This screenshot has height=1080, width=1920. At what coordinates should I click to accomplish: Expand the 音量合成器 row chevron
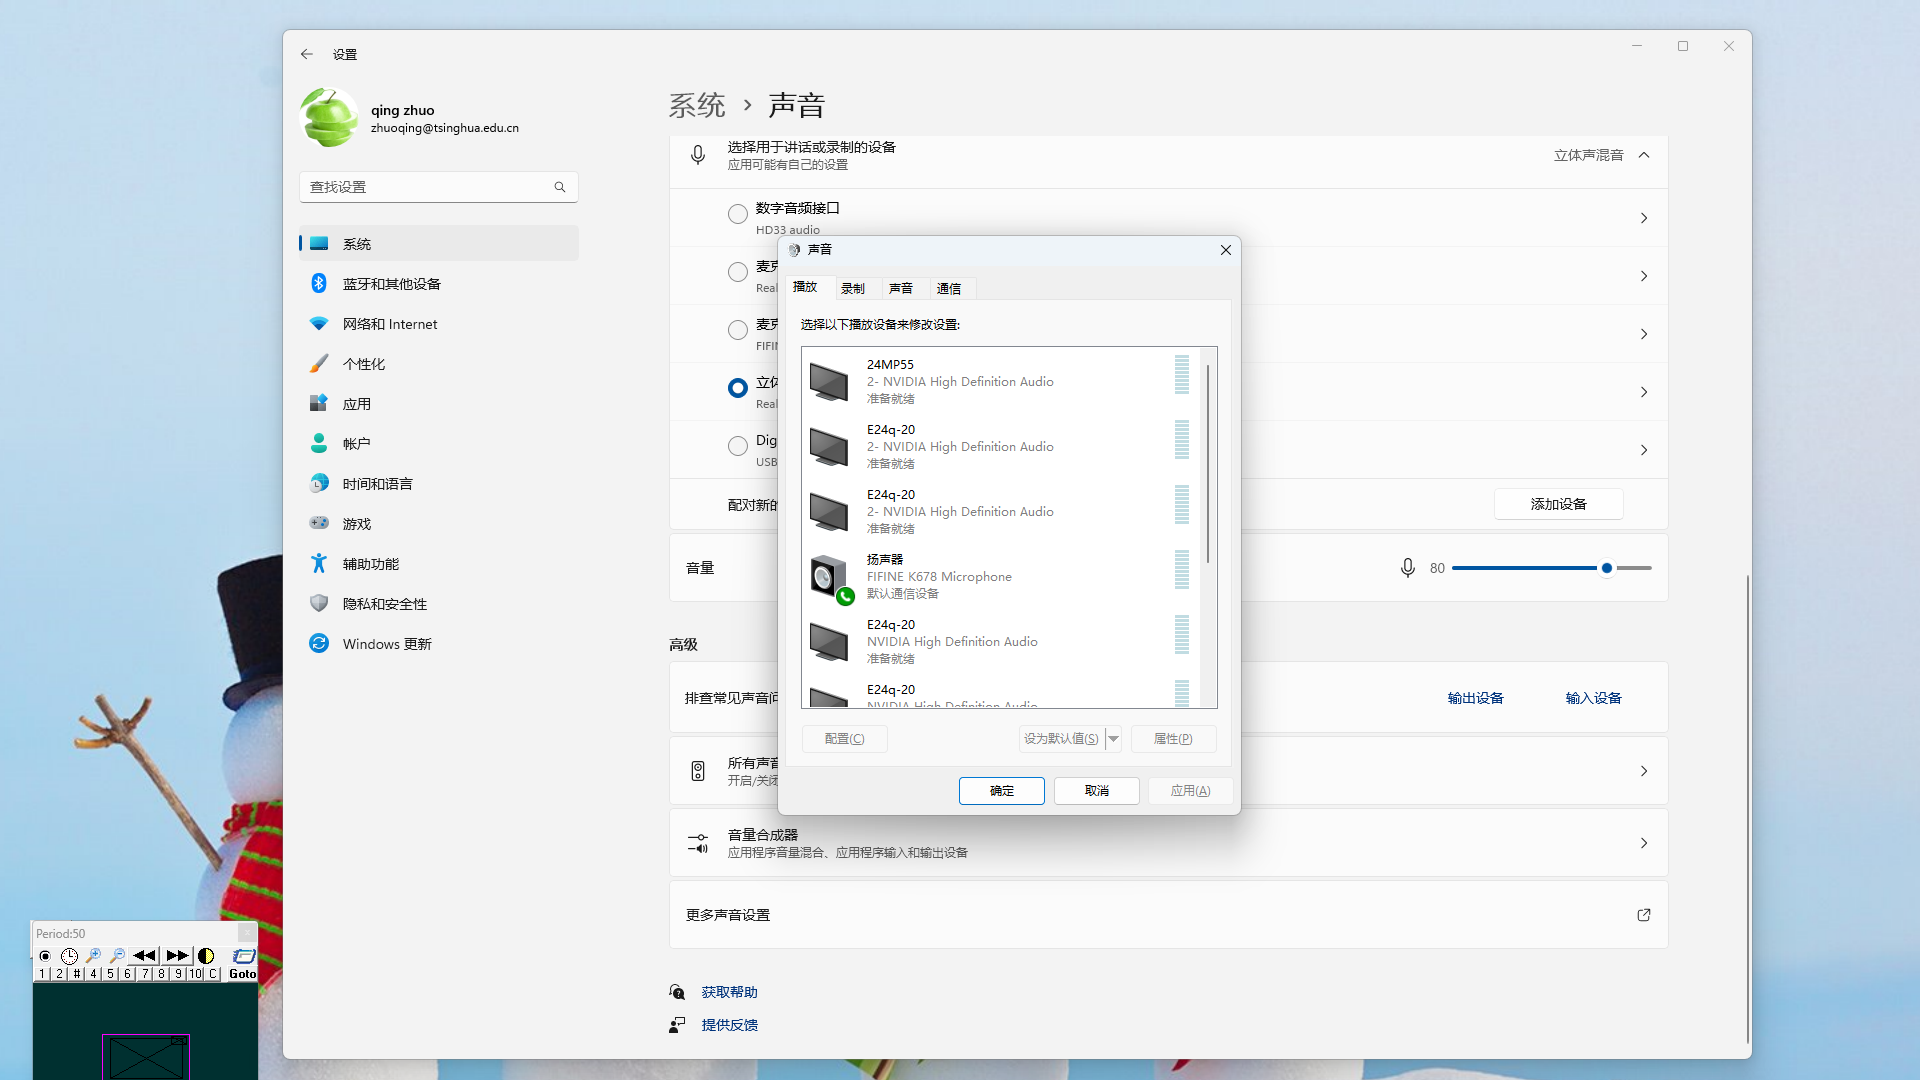point(1643,843)
